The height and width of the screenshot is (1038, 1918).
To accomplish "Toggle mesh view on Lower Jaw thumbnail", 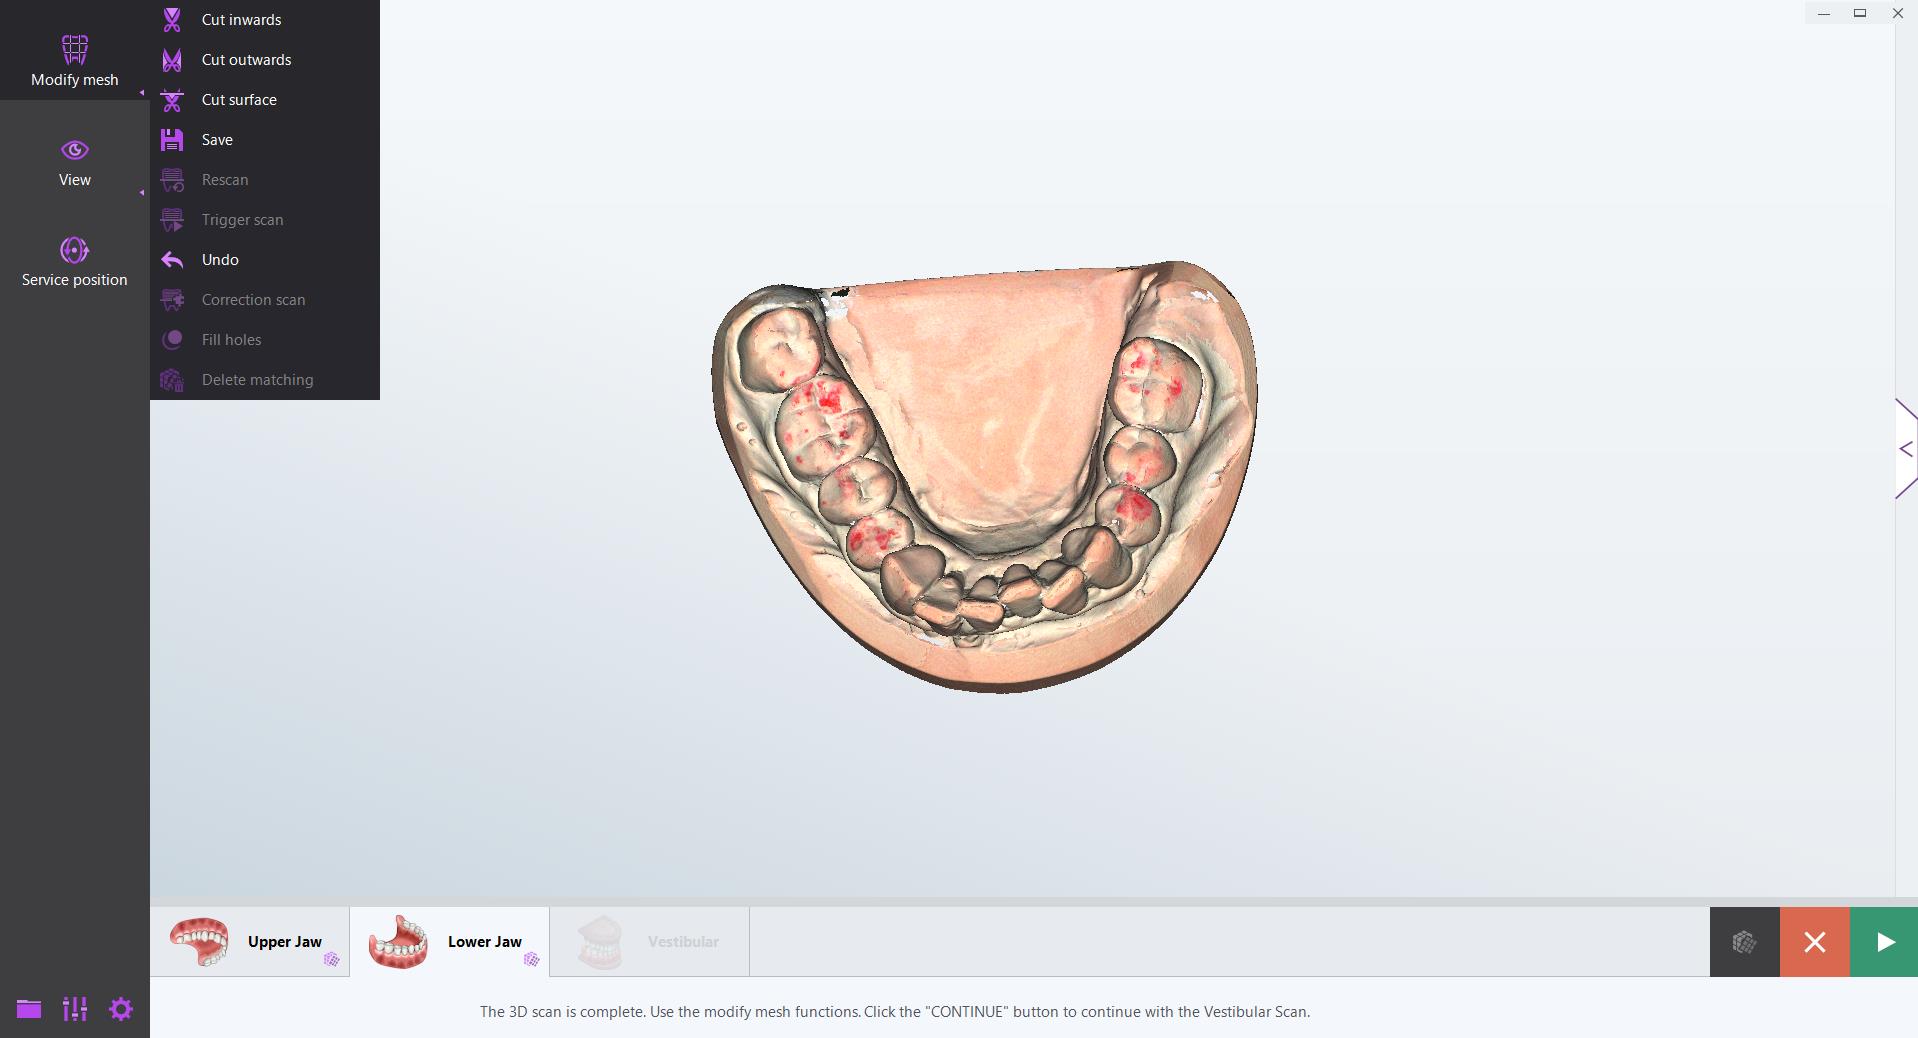I will (533, 960).
